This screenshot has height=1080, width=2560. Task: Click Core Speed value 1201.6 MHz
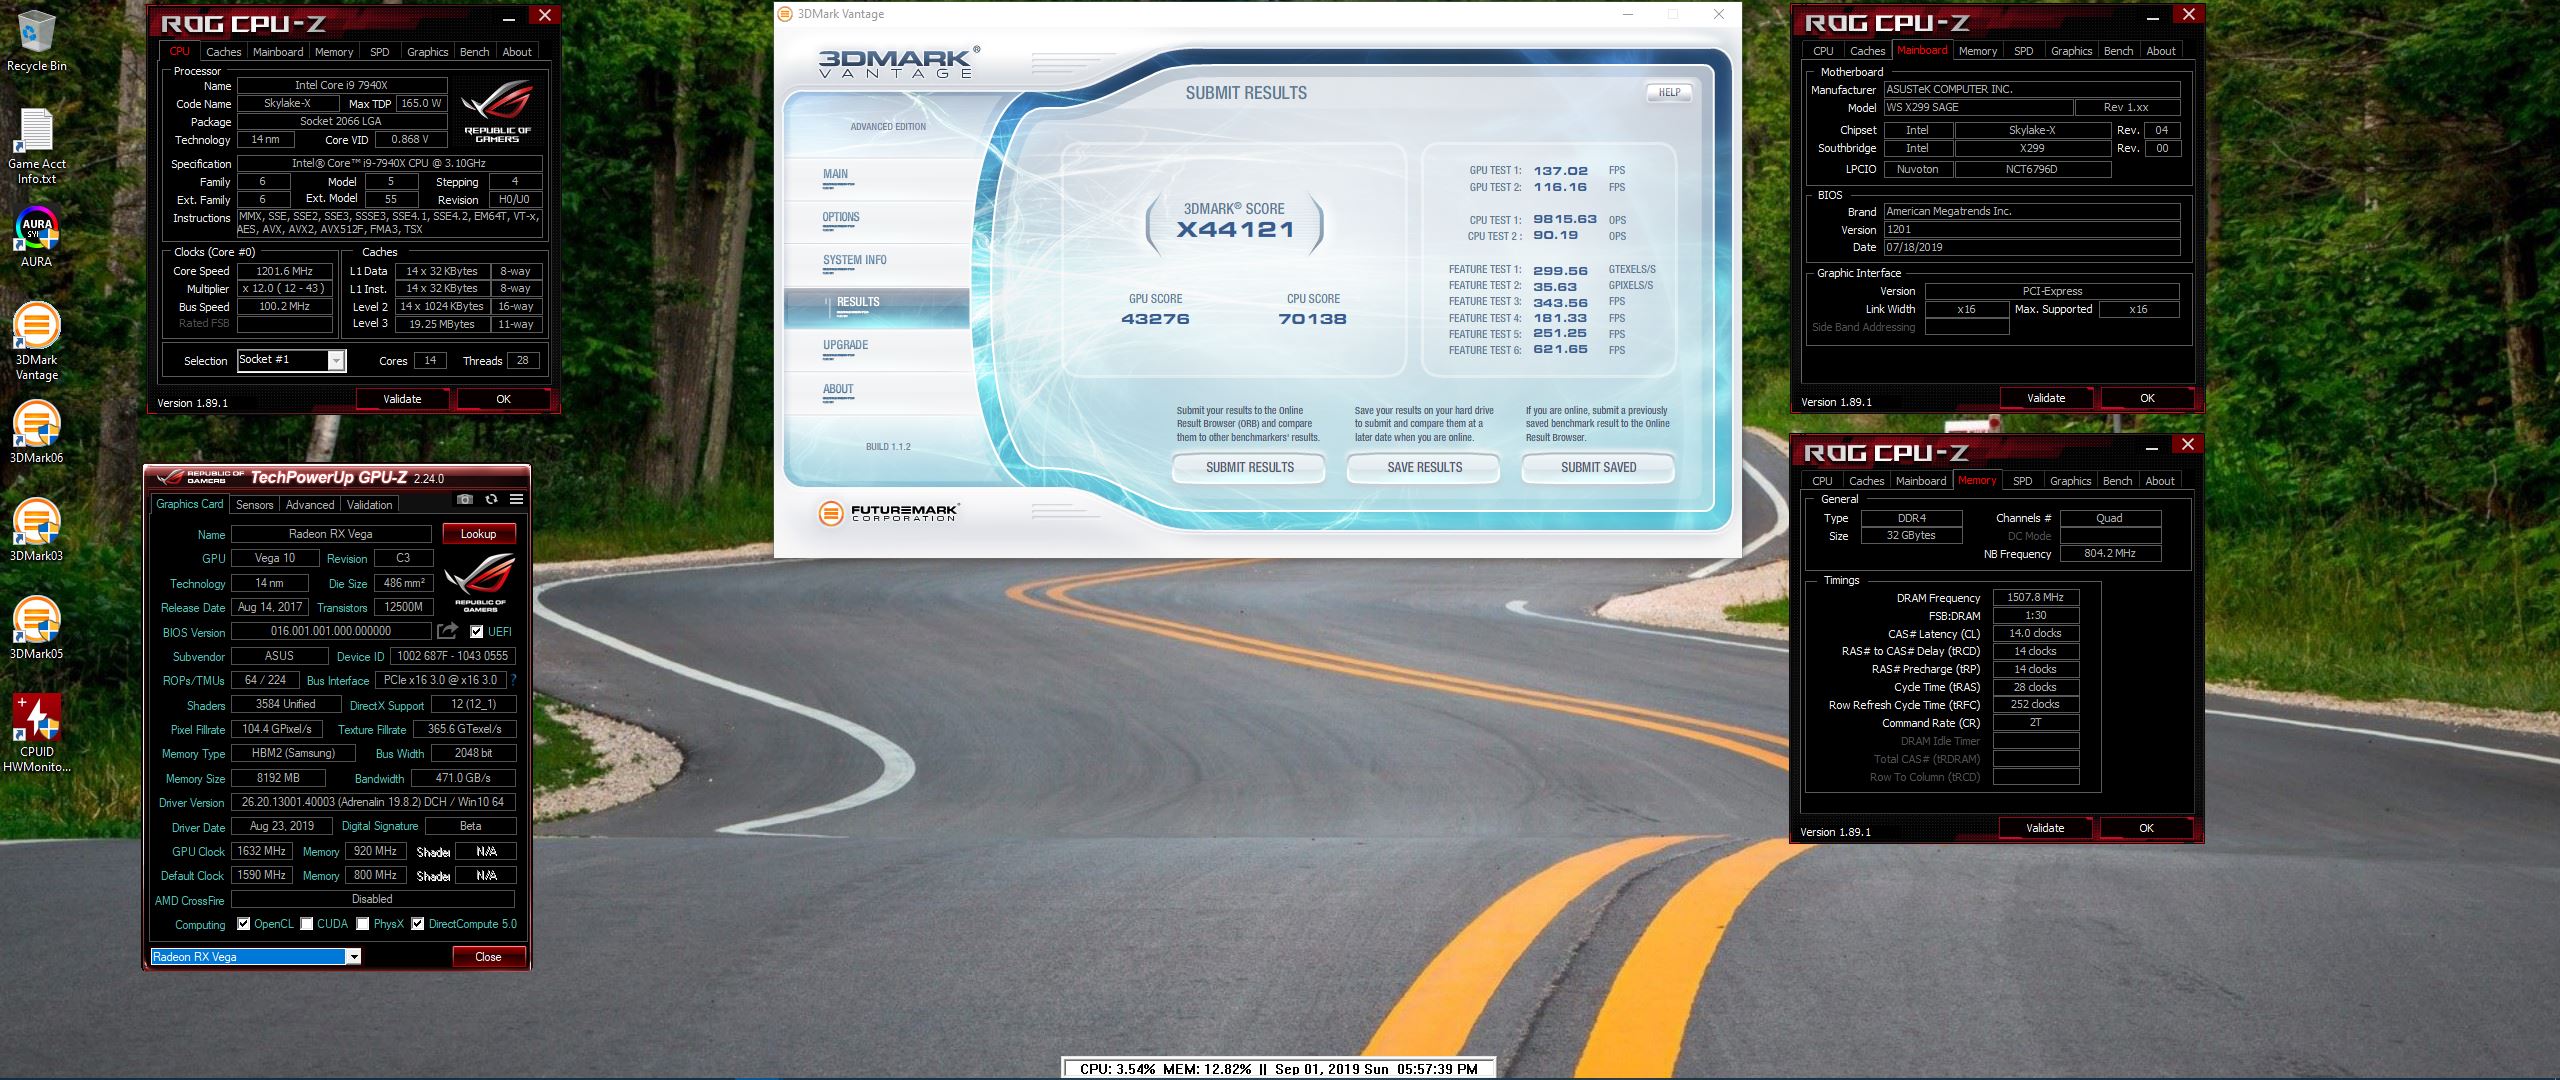pyautogui.click(x=285, y=271)
